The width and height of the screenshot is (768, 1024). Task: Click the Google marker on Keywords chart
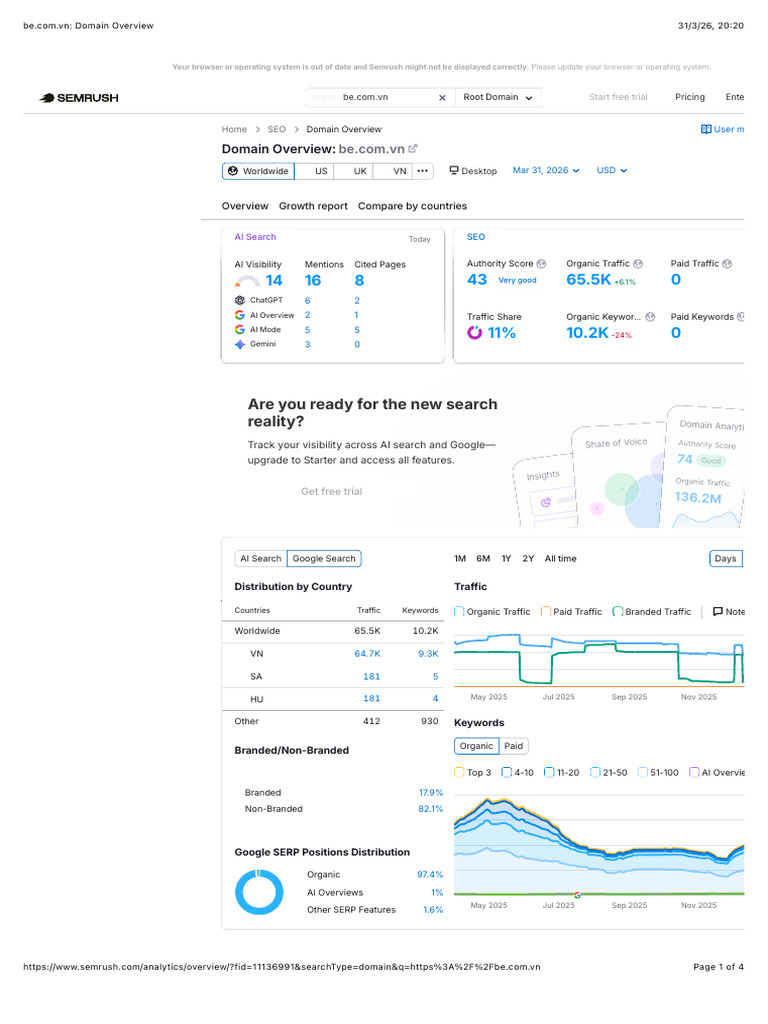click(x=577, y=895)
